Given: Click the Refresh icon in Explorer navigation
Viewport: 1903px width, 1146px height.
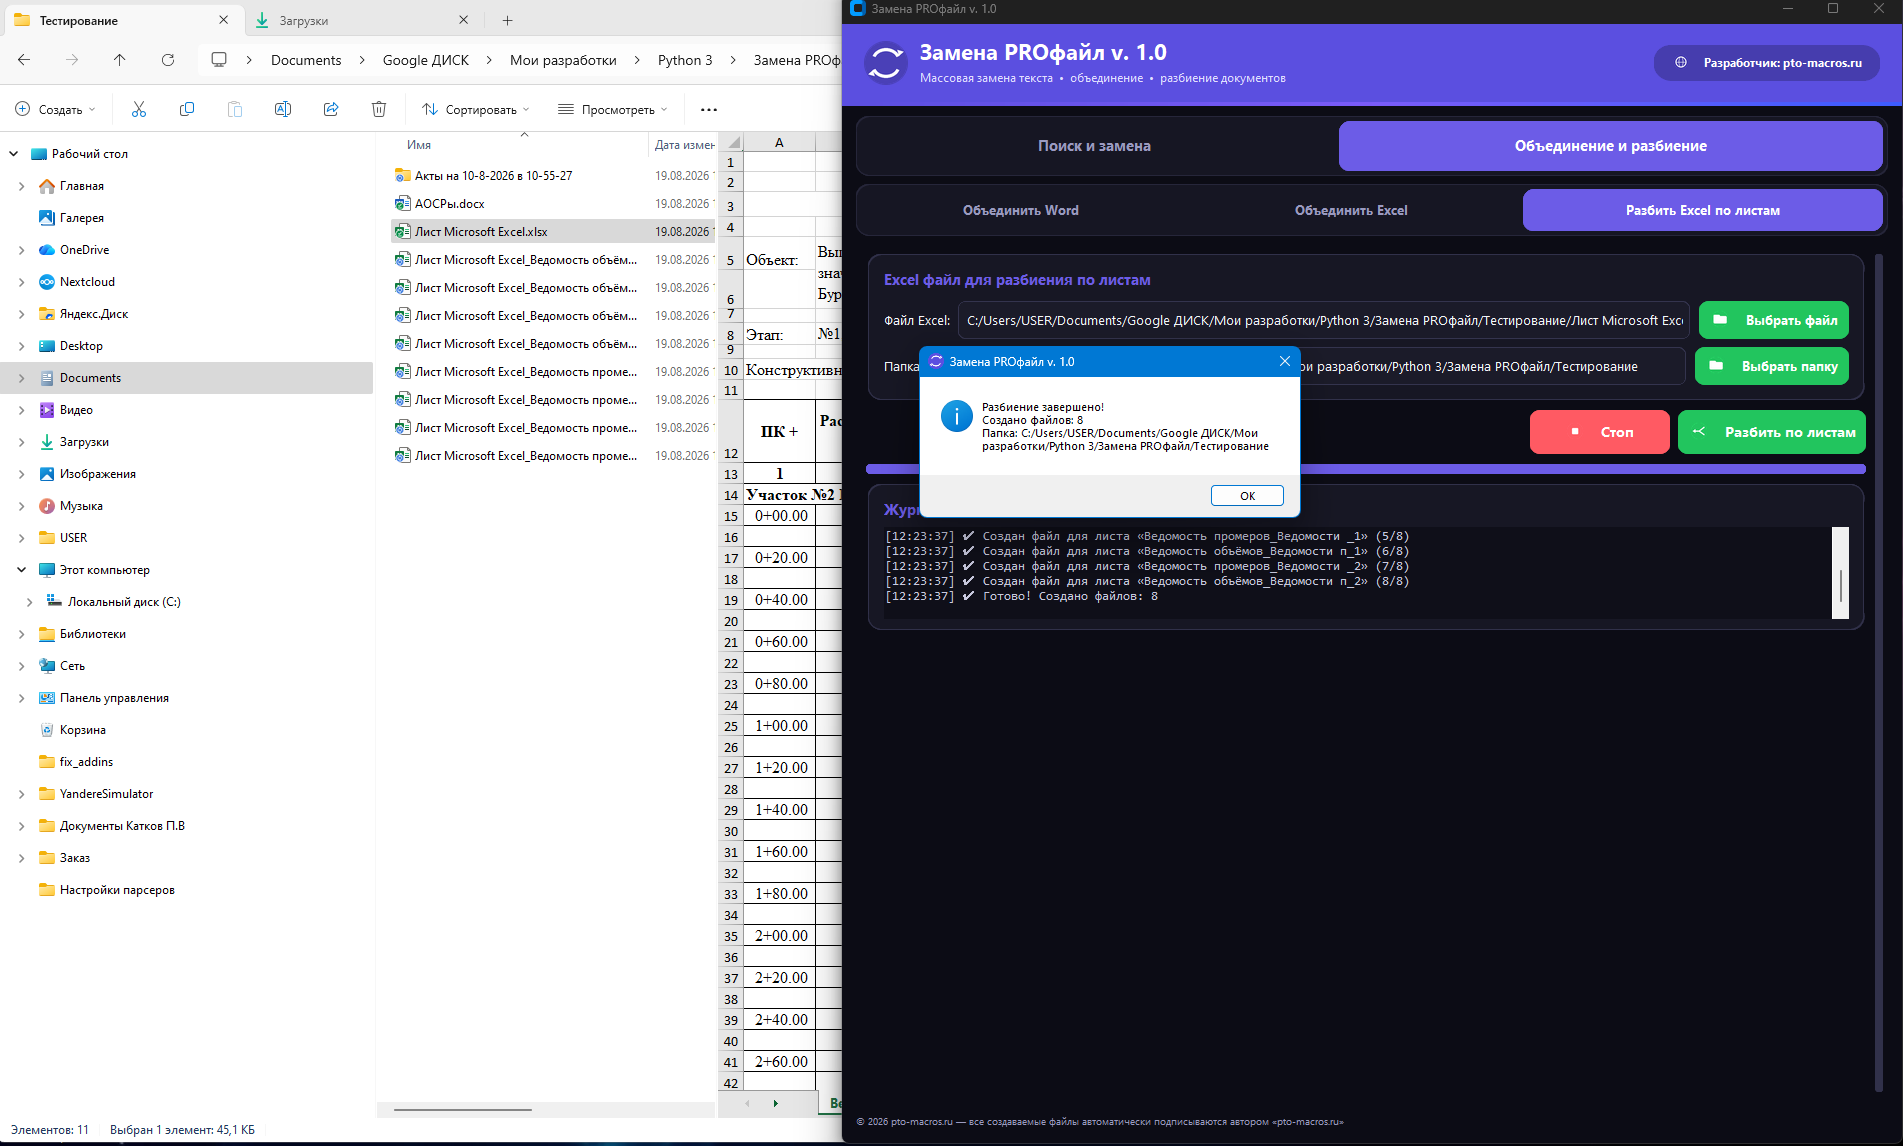Looking at the screenshot, I should [168, 60].
